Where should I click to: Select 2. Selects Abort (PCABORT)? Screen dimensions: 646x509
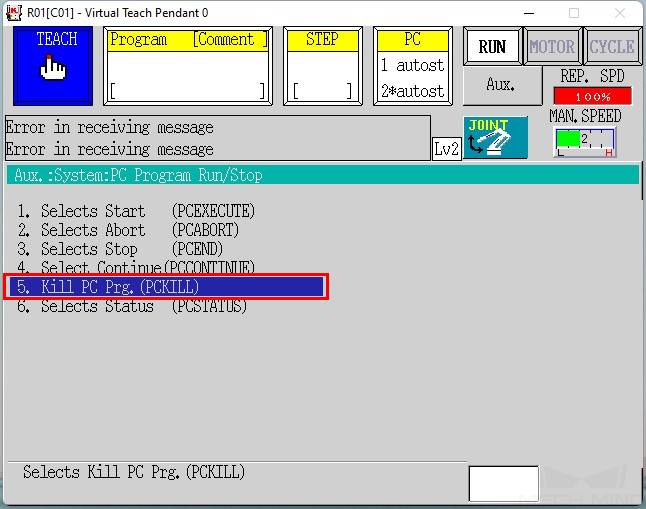coord(128,230)
